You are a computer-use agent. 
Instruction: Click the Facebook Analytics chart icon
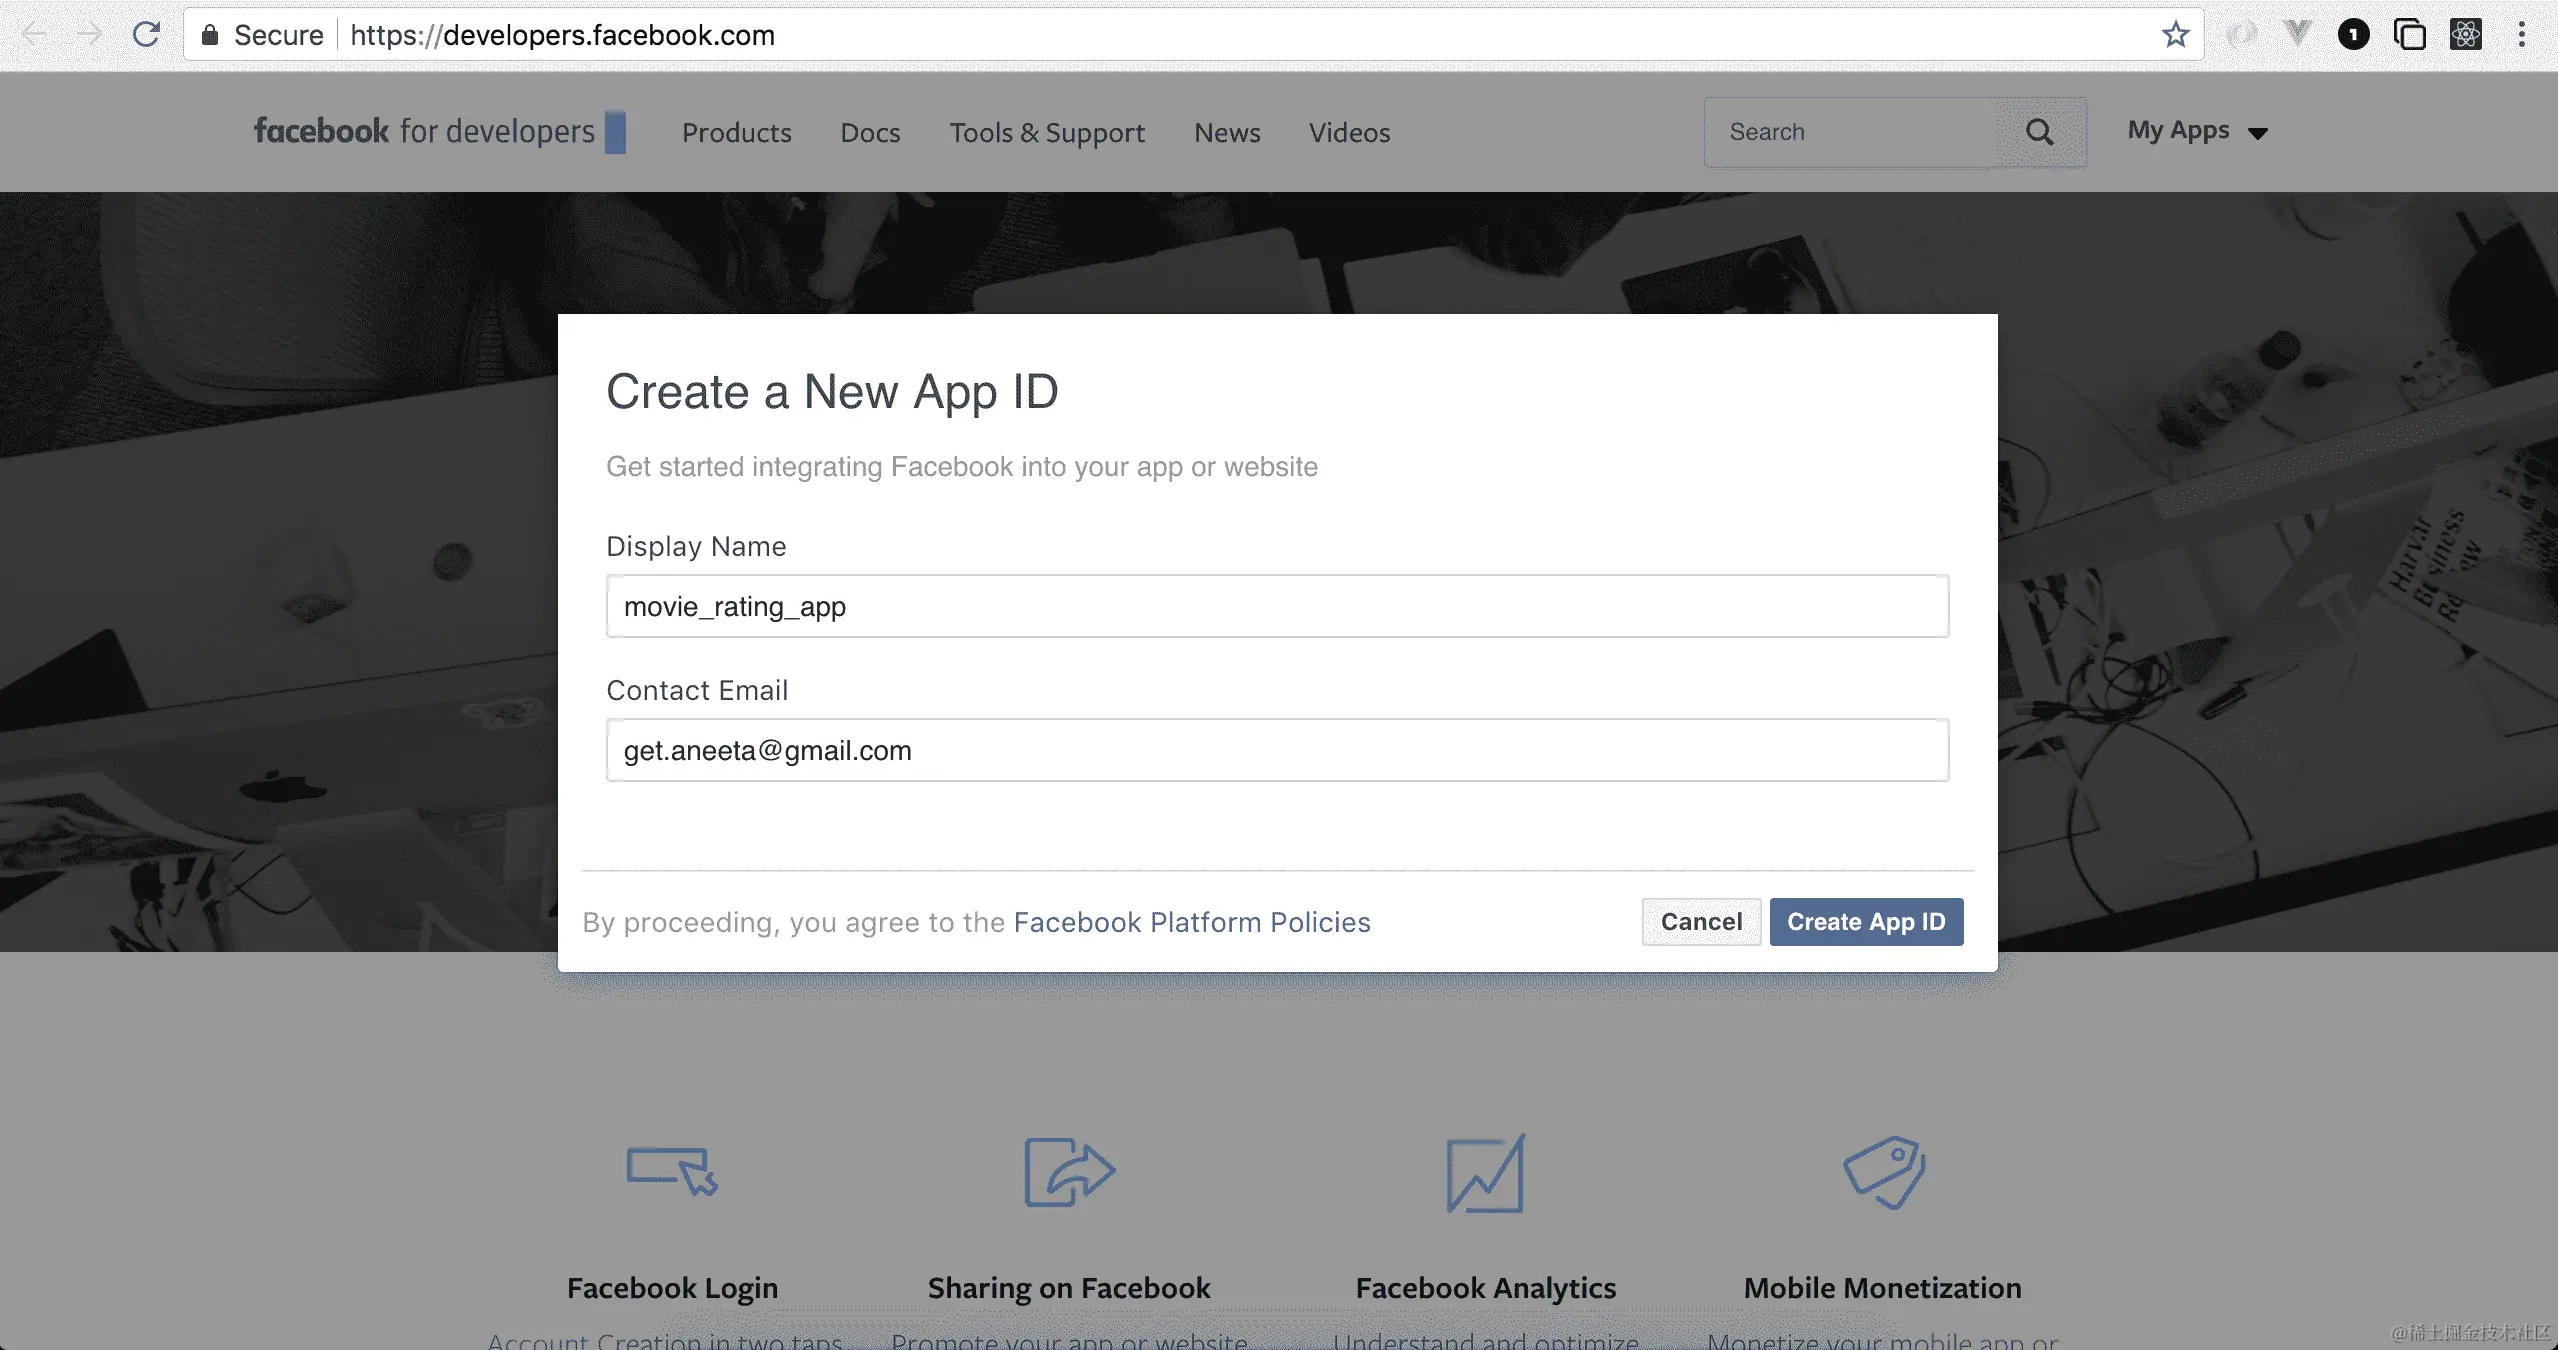pyautogui.click(x=1485, y=1173)
